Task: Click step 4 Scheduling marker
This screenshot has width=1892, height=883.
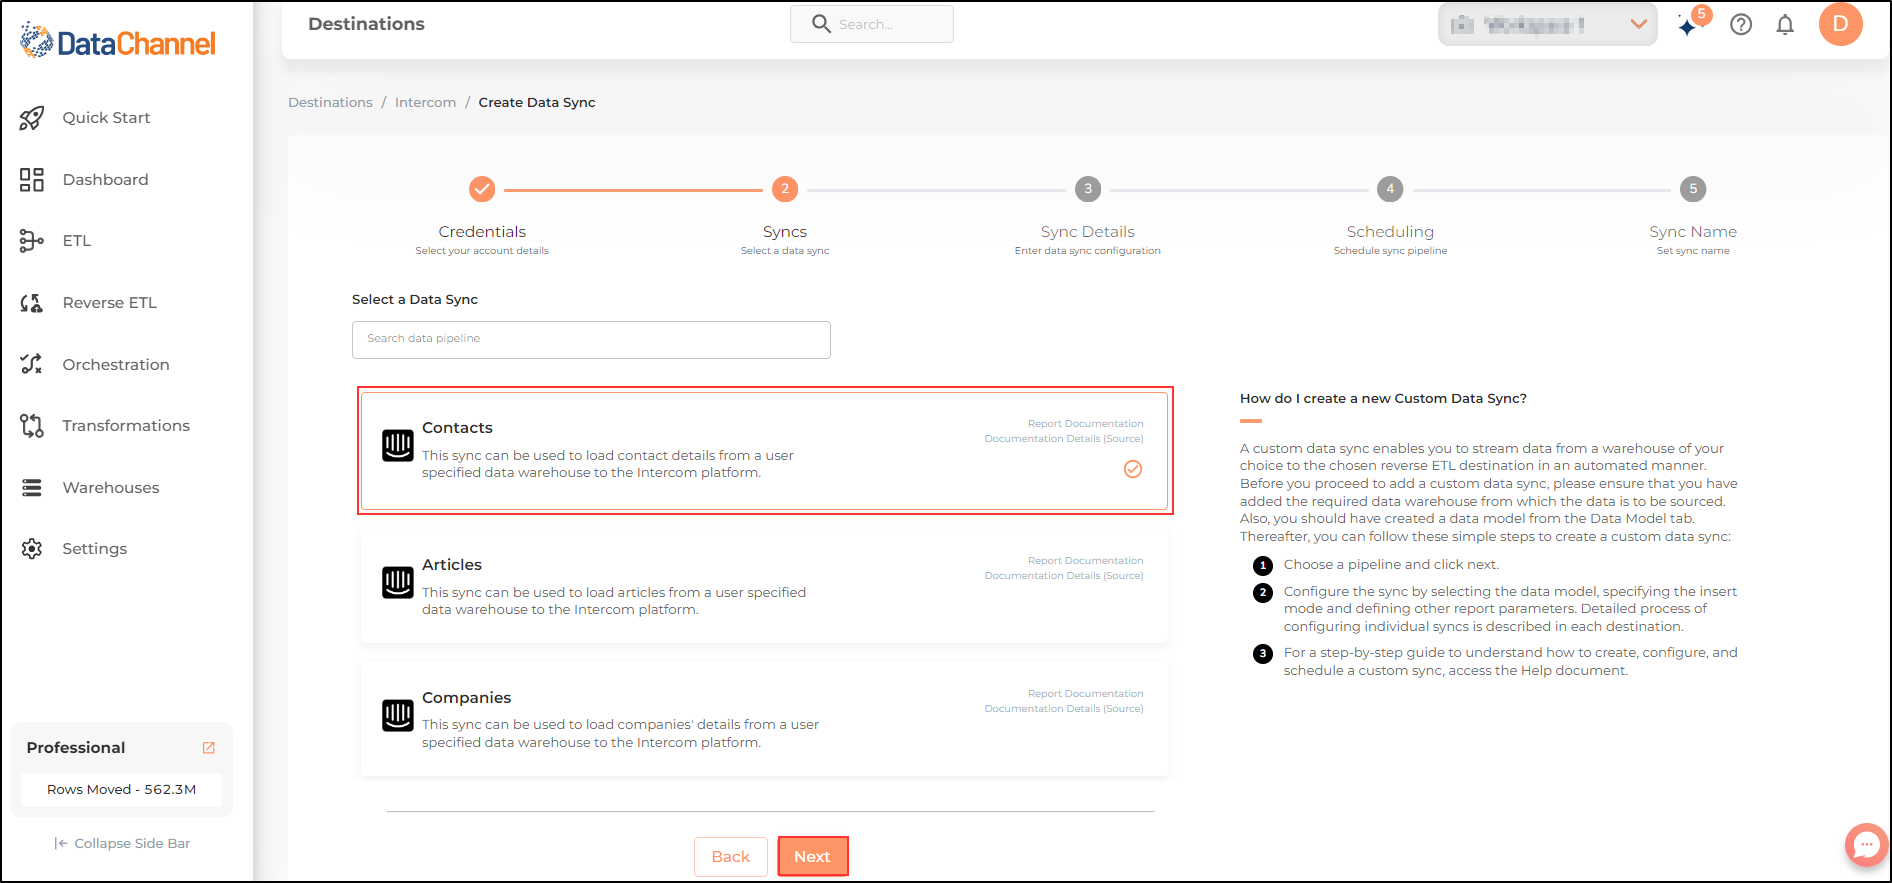Action: tap(1390, 189)
